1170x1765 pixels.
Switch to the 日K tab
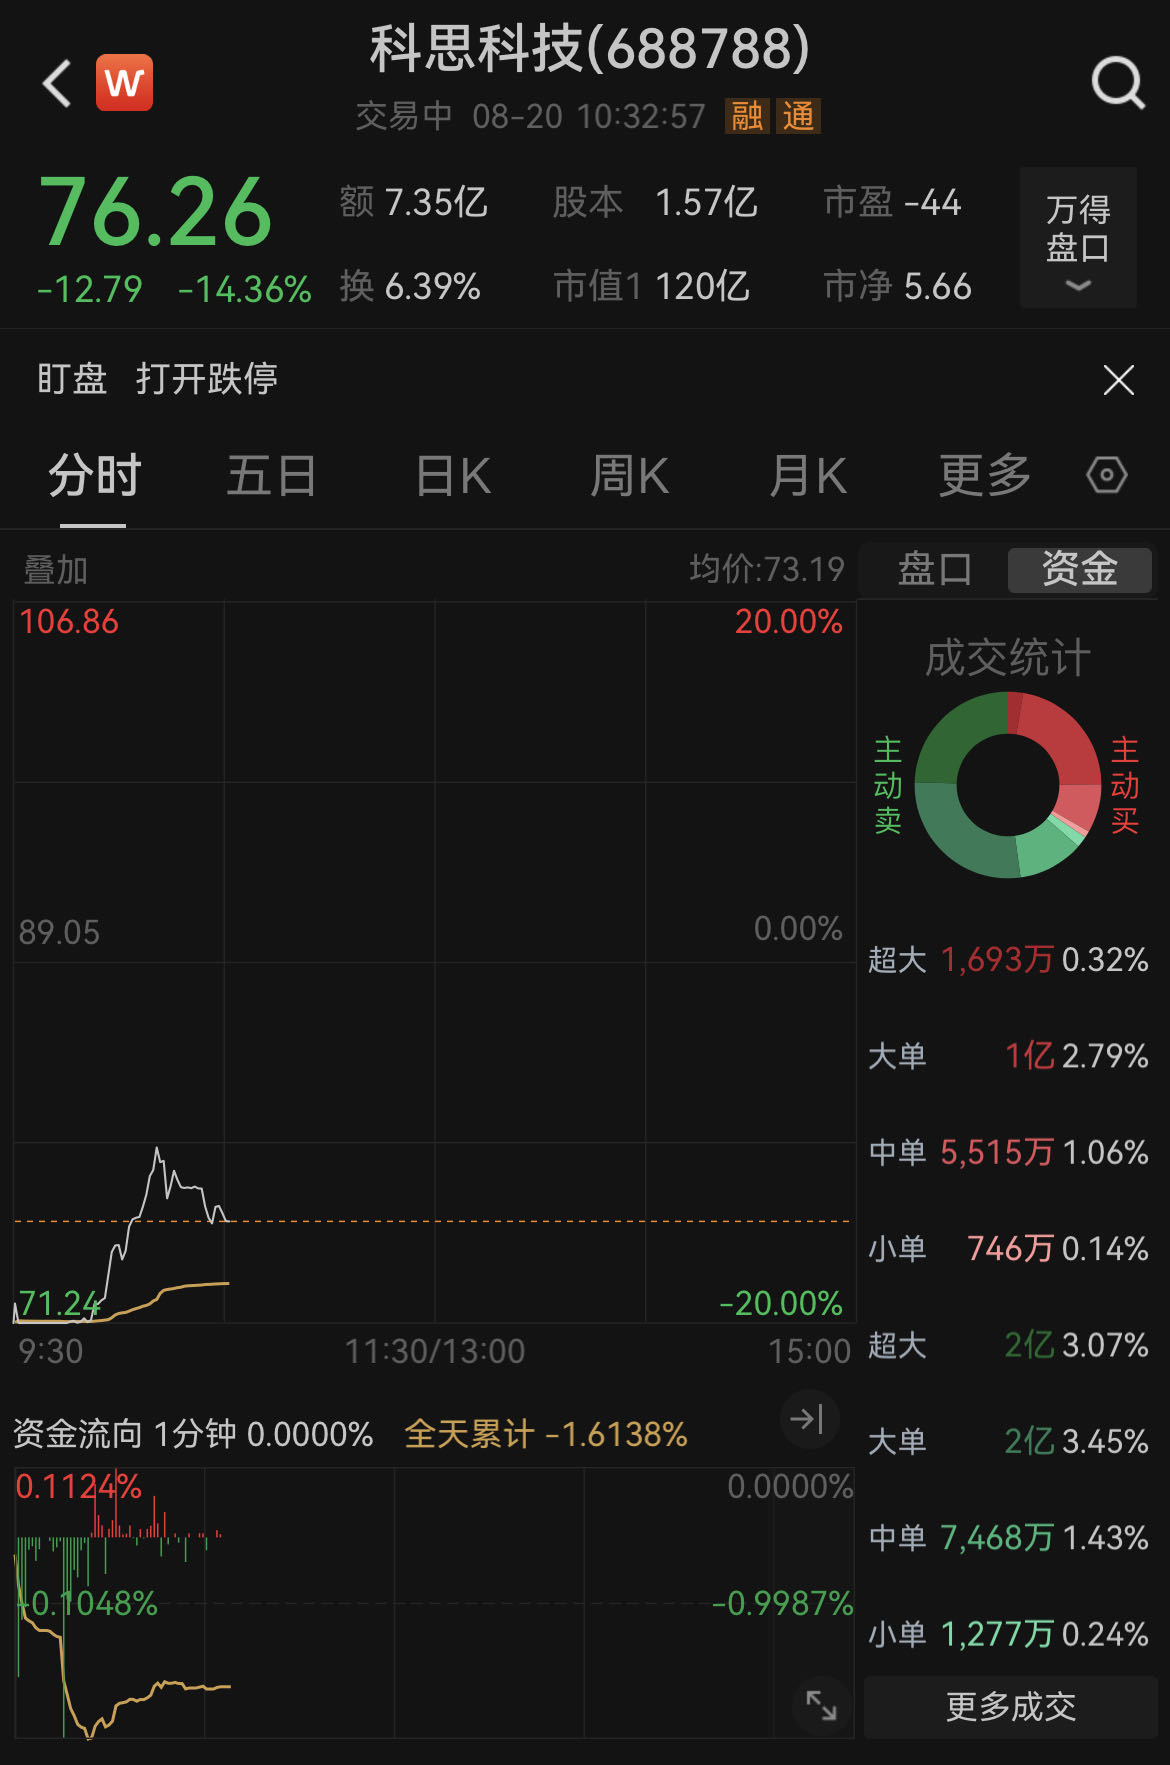[453, 475]
